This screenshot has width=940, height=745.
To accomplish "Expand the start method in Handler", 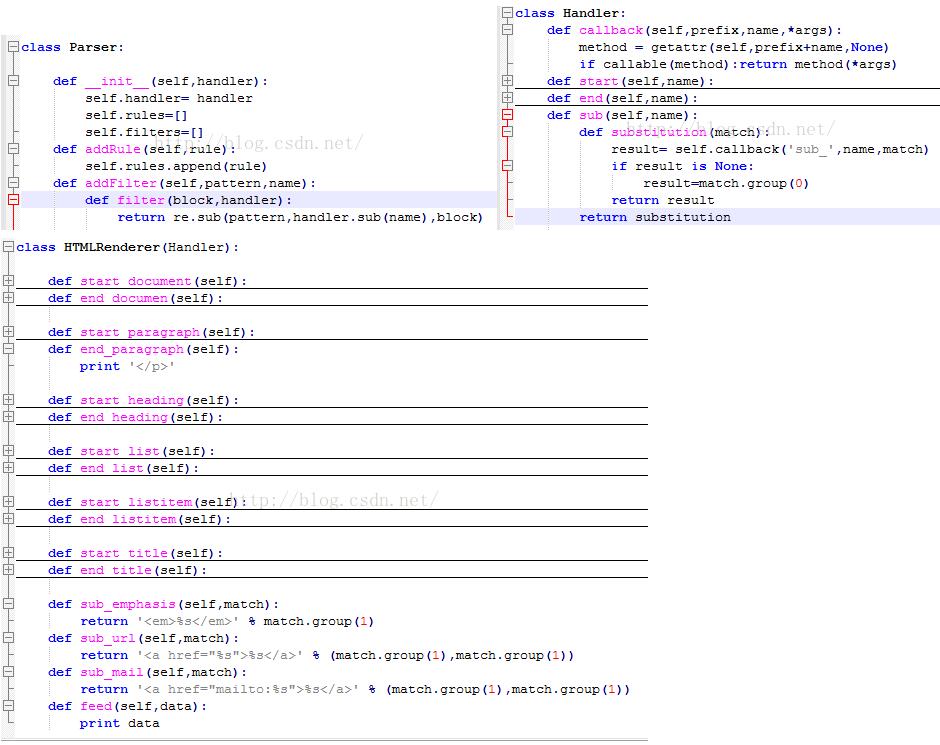I will (507, 81).
